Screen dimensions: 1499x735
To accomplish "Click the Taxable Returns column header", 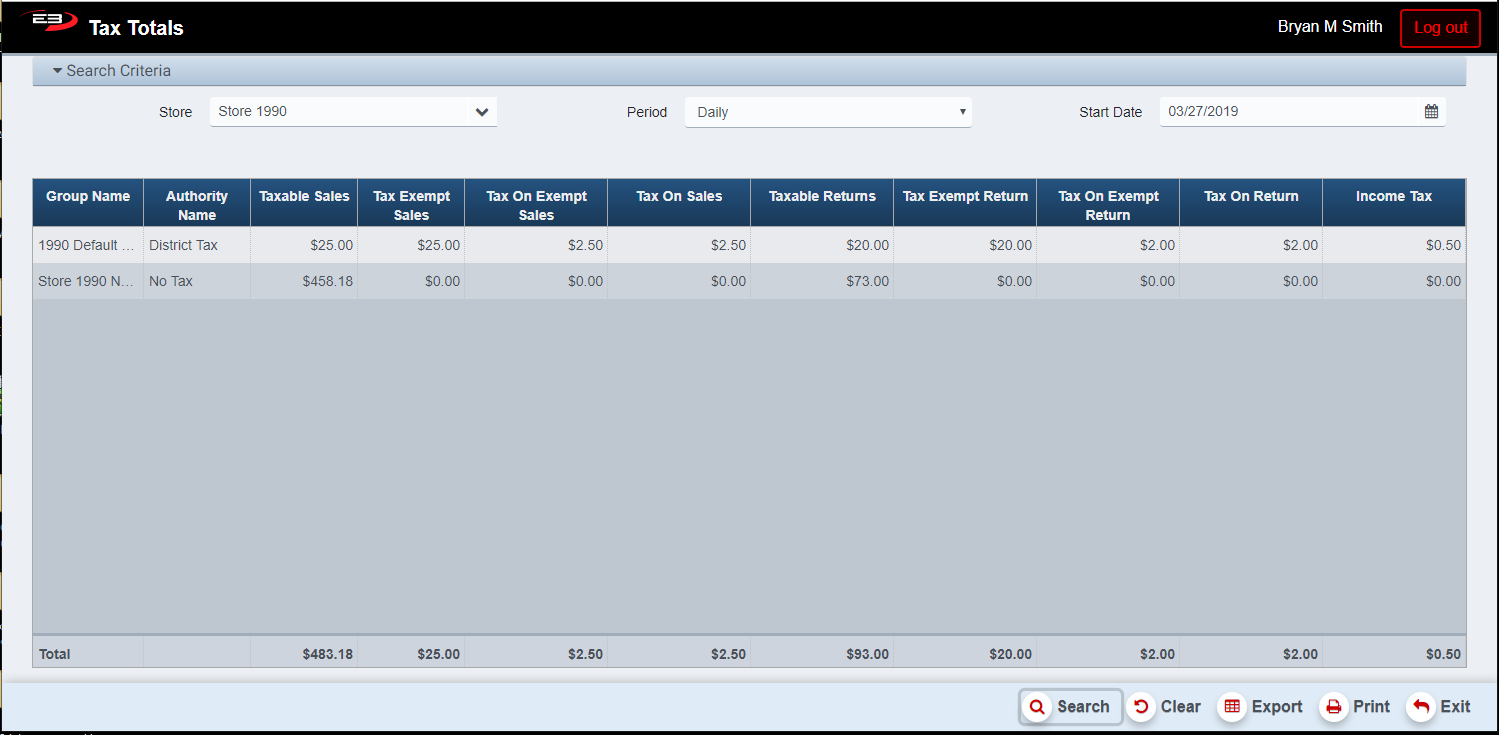I will pos(821,197).
